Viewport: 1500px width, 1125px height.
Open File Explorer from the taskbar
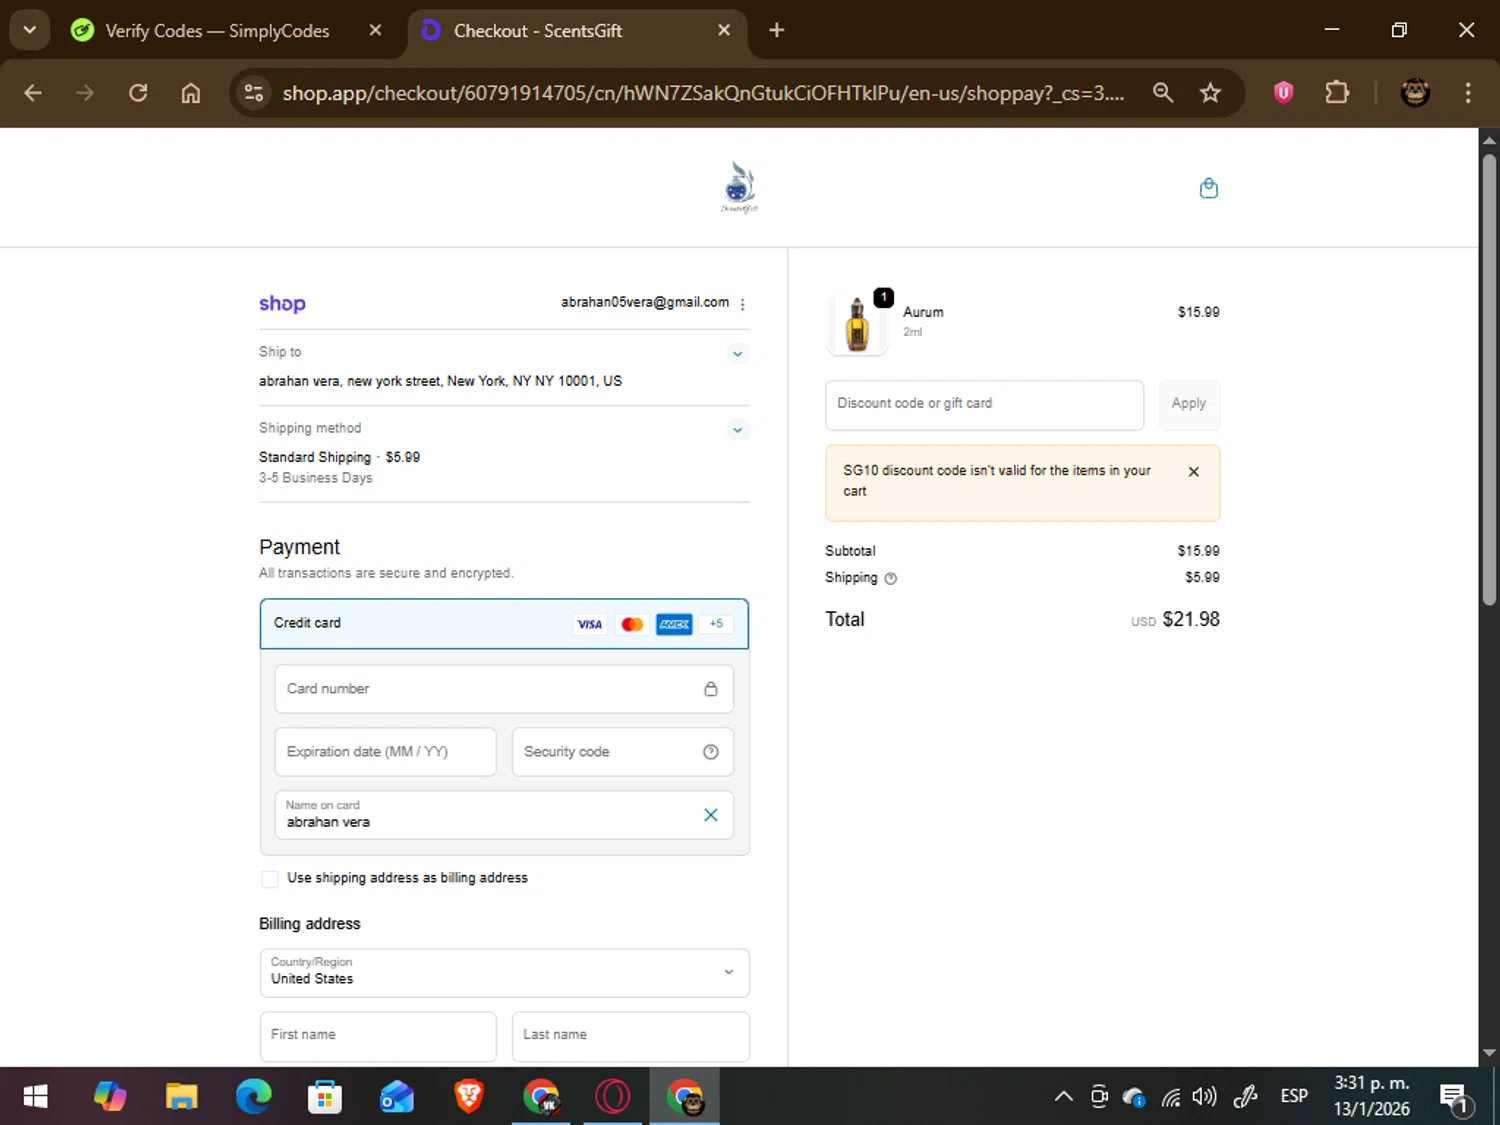pos(181,1097)
